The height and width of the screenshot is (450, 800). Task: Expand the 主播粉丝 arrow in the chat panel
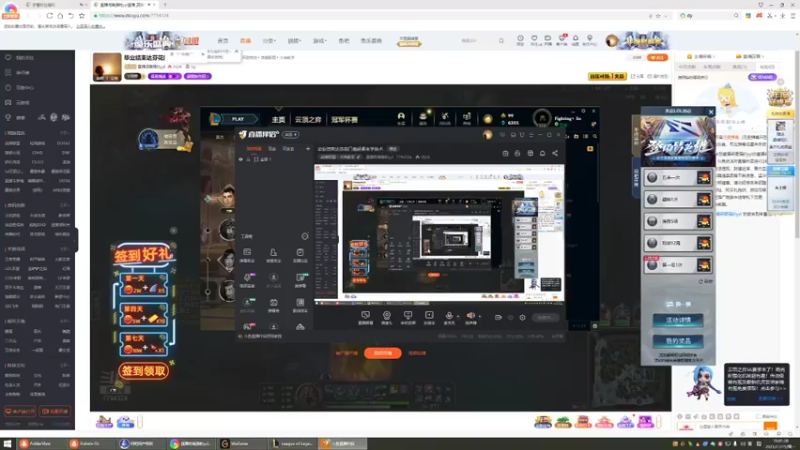[713, 57]
